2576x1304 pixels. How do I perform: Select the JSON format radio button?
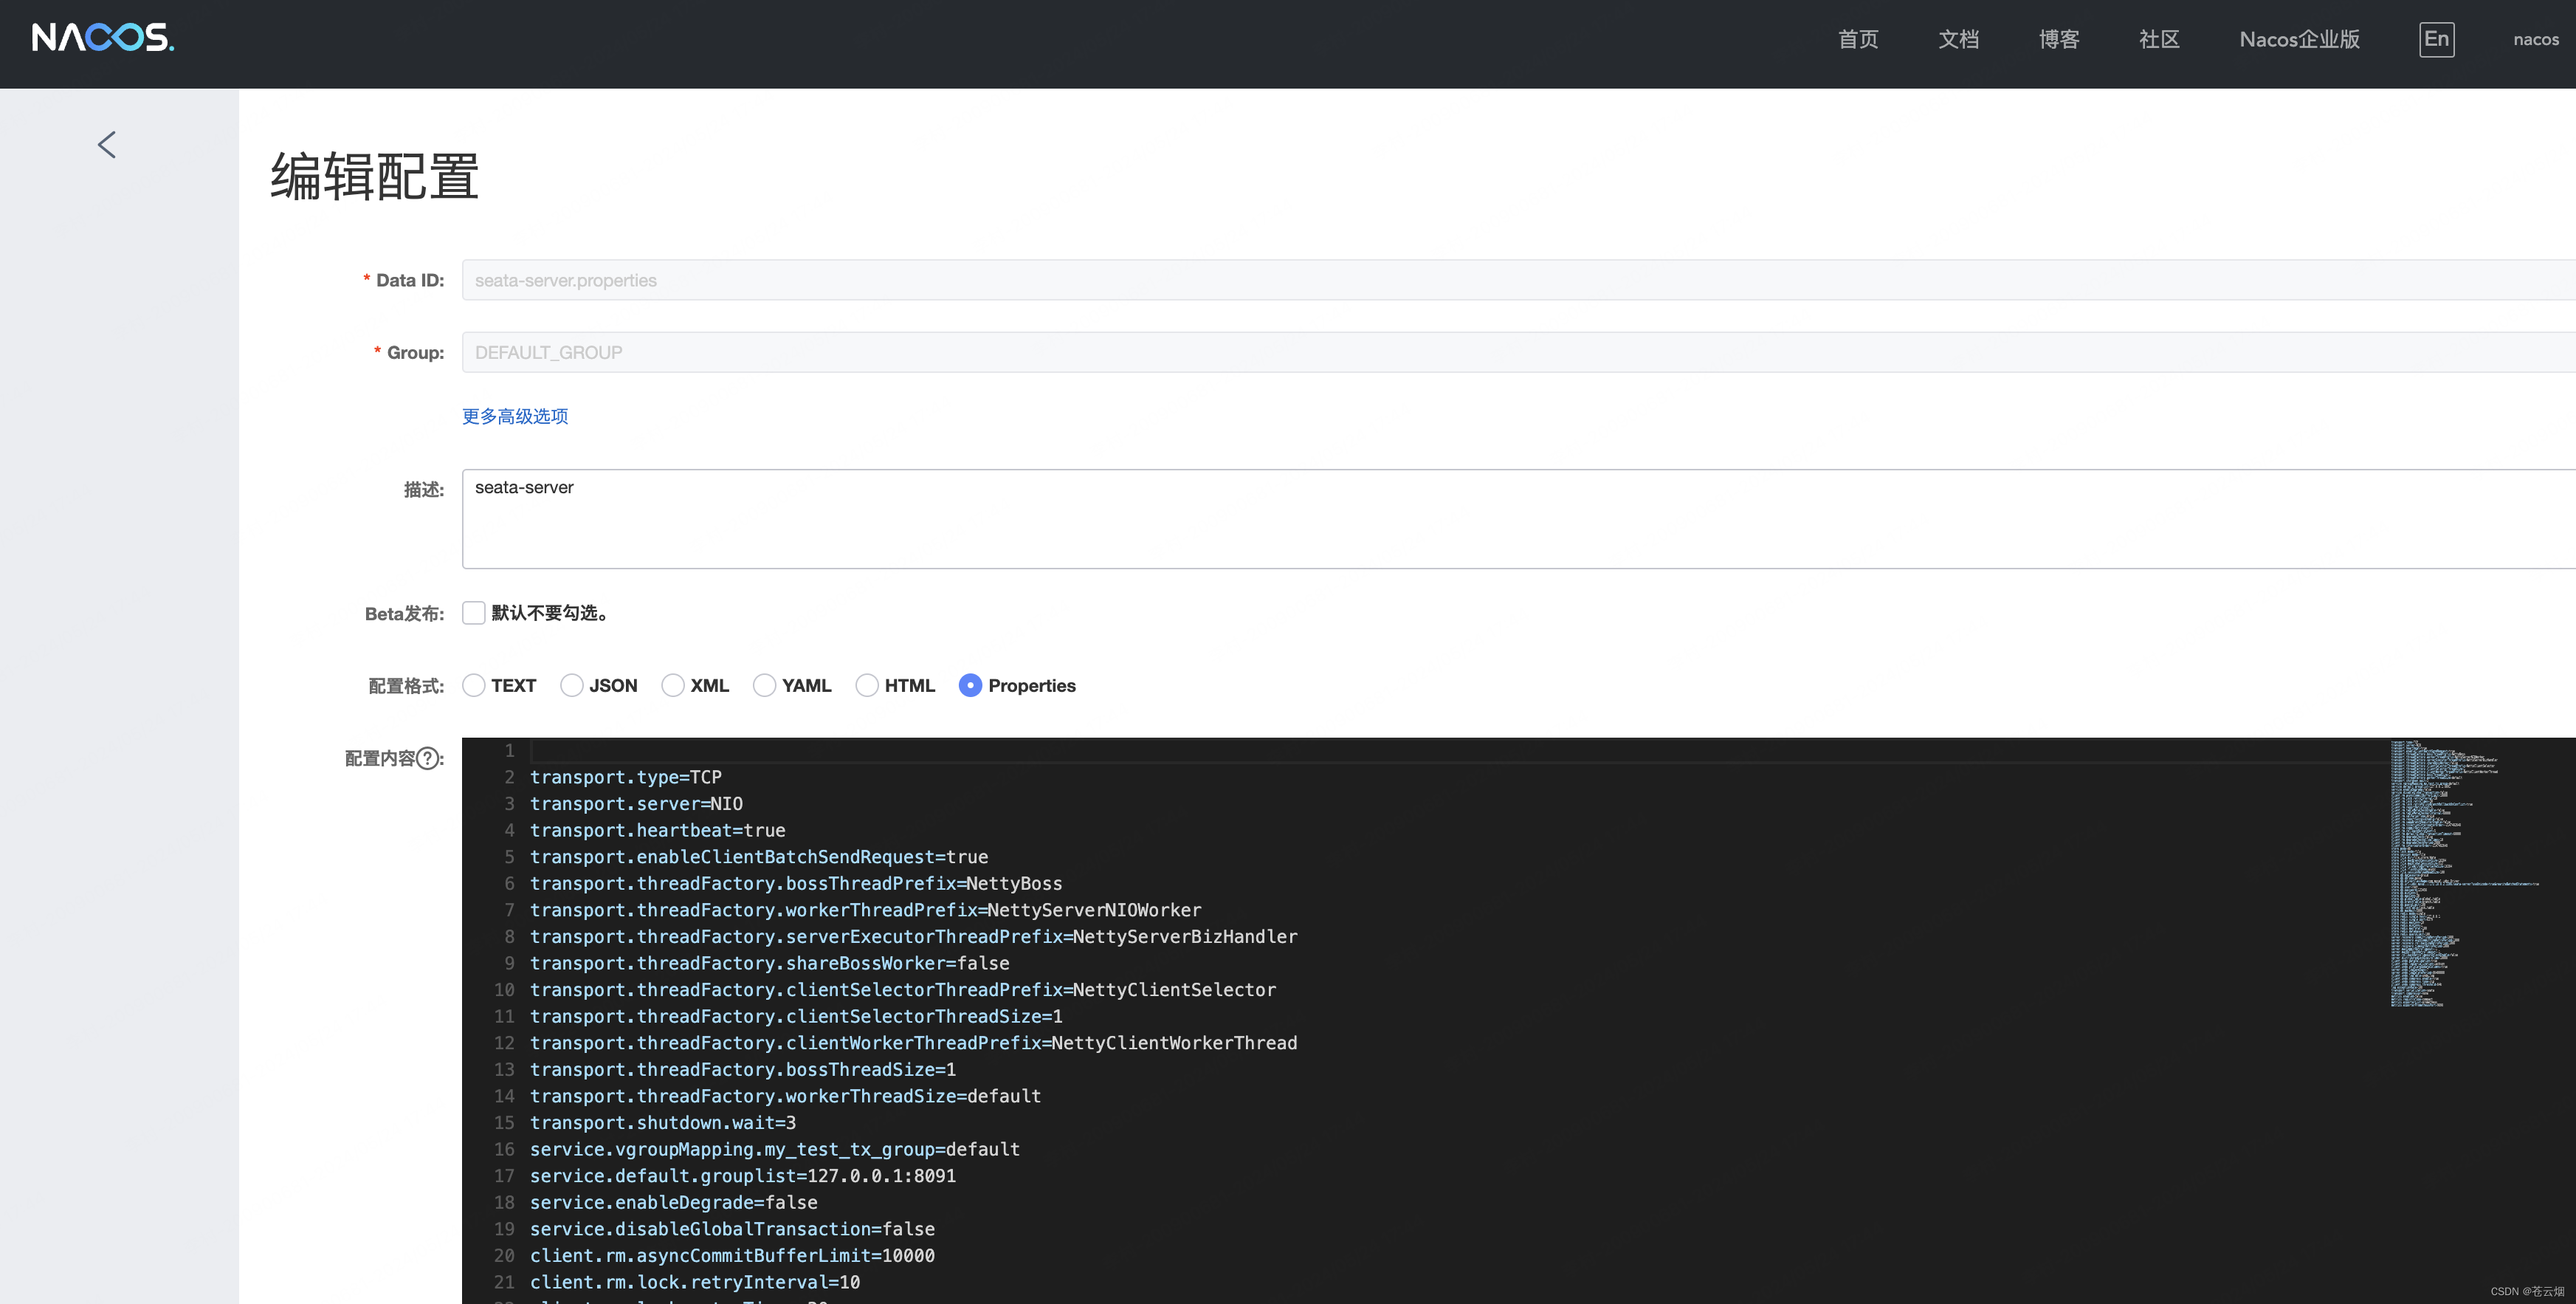click(x=572, y=685)
